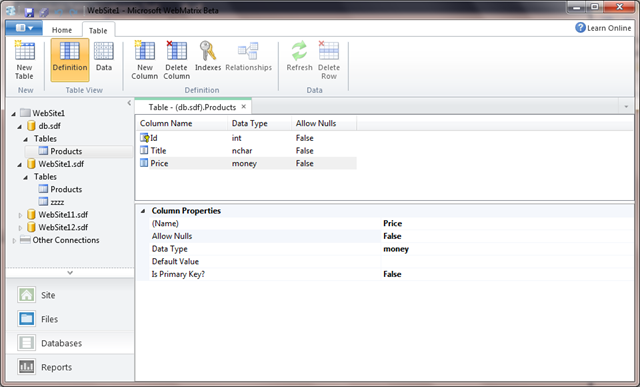Screen dimensions: 640x387
Task: Switch to Data table view
Action: coord(104,57)
